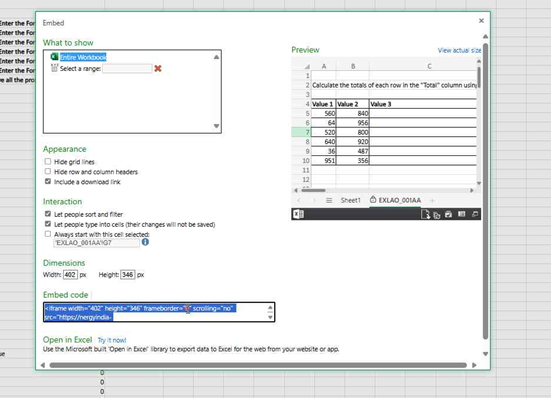Click up arrow of embed code box
This screenshot has width=551, height=398.
point(270,308)
